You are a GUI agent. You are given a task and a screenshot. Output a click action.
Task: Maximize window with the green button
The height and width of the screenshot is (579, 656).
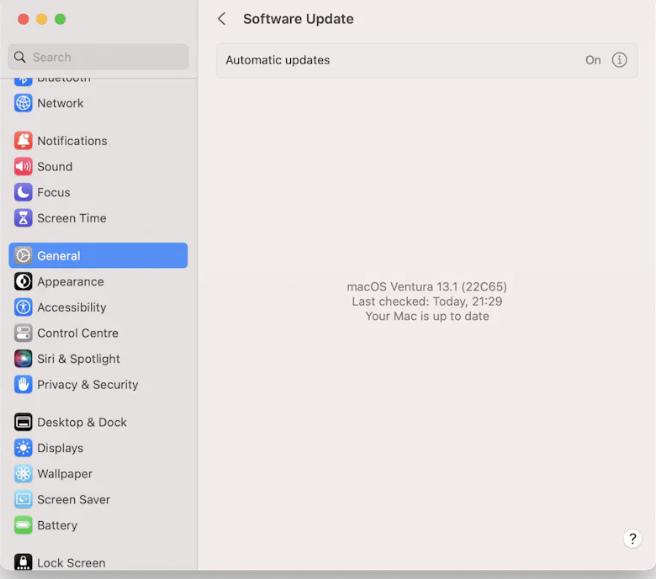60,19
